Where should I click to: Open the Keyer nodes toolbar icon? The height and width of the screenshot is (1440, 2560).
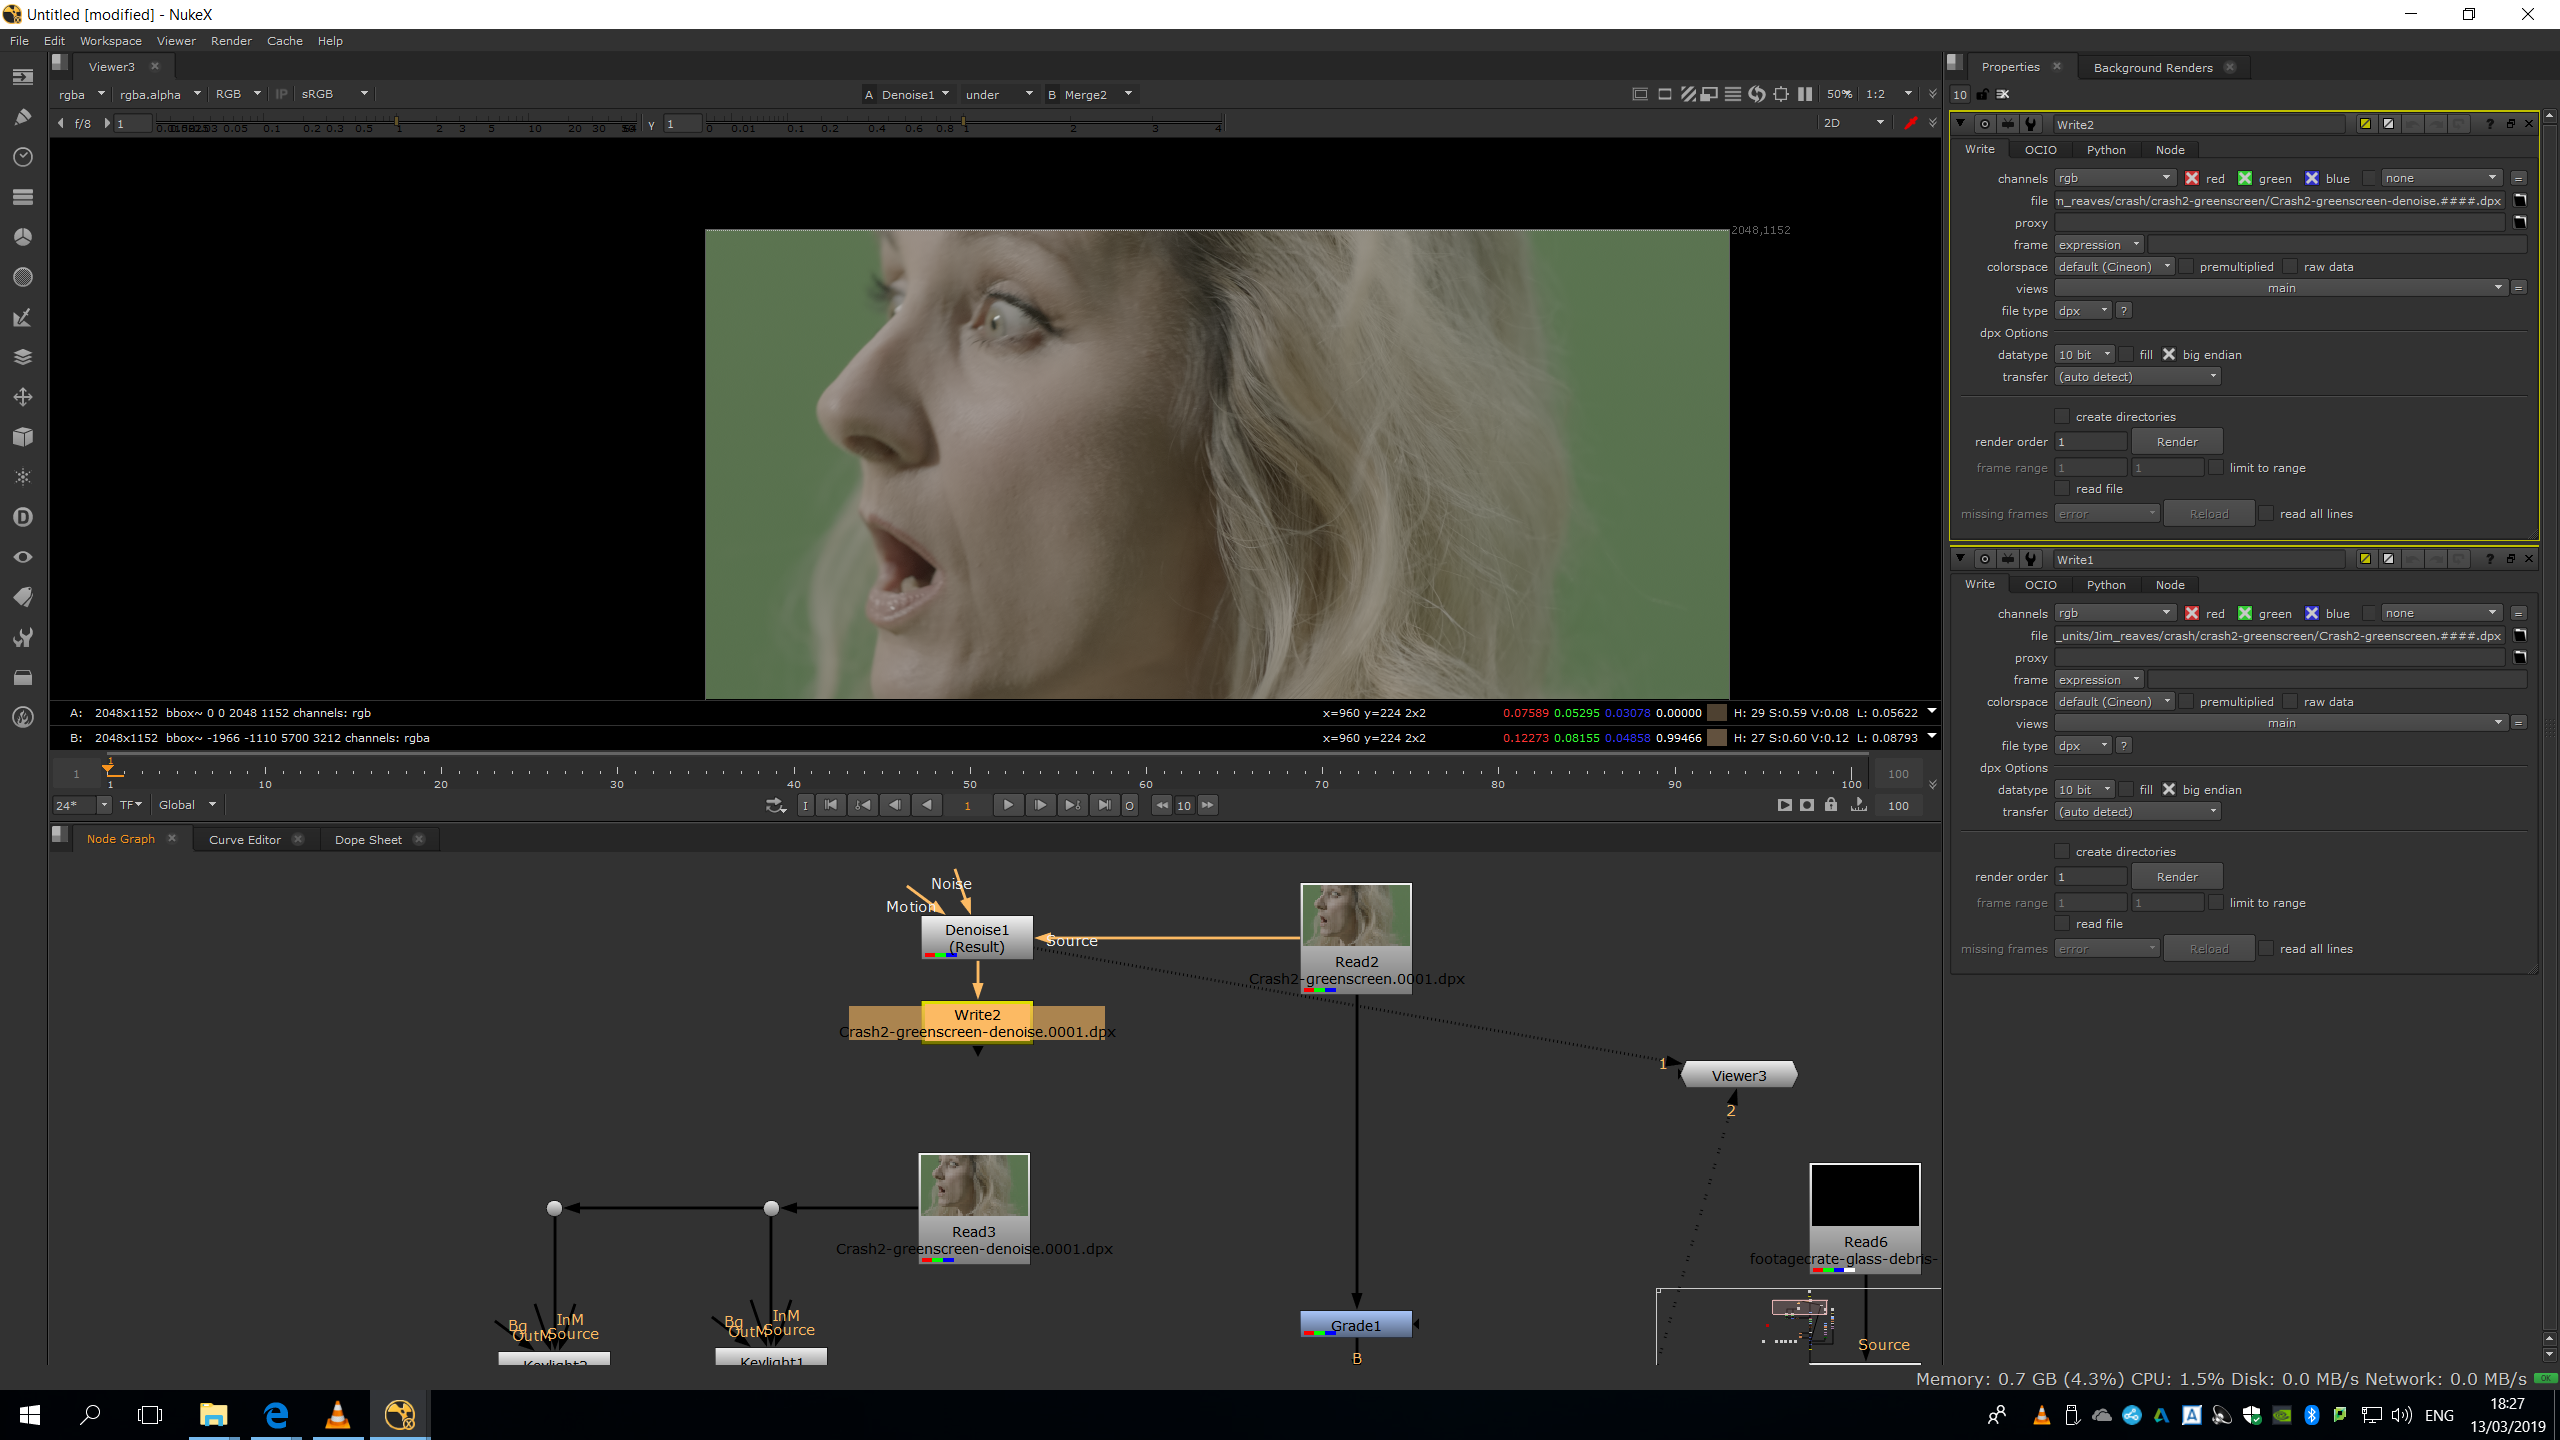pyautogui.click(x=22, y=317)
